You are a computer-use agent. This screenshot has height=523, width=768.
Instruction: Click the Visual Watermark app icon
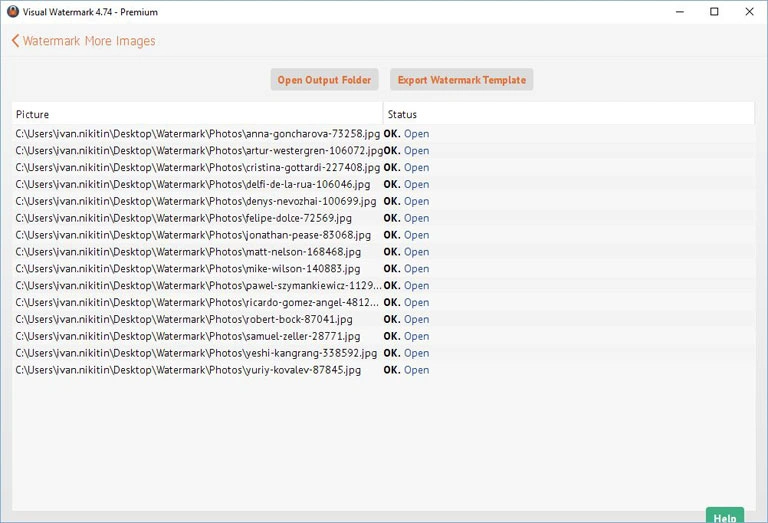point(13,12)
